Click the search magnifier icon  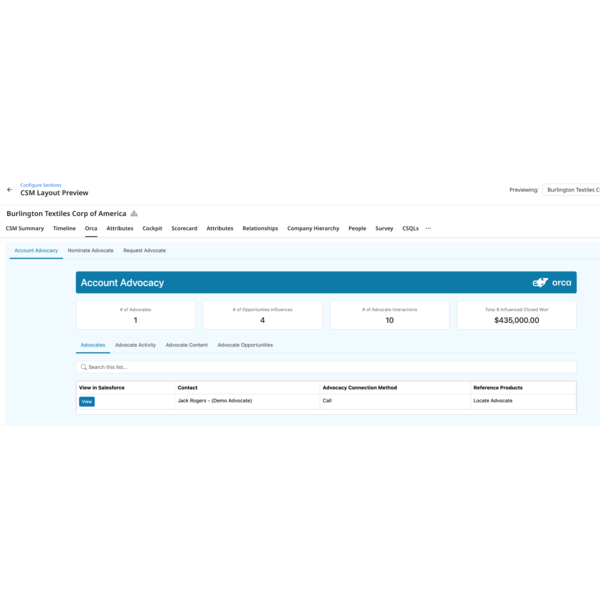pyautogui.click(x=83, y=367)
